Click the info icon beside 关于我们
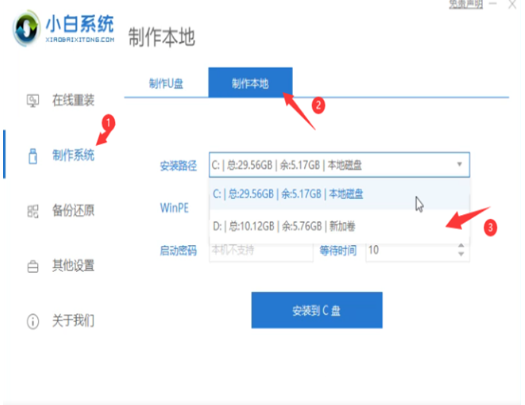525x405 pixels. 33,321
